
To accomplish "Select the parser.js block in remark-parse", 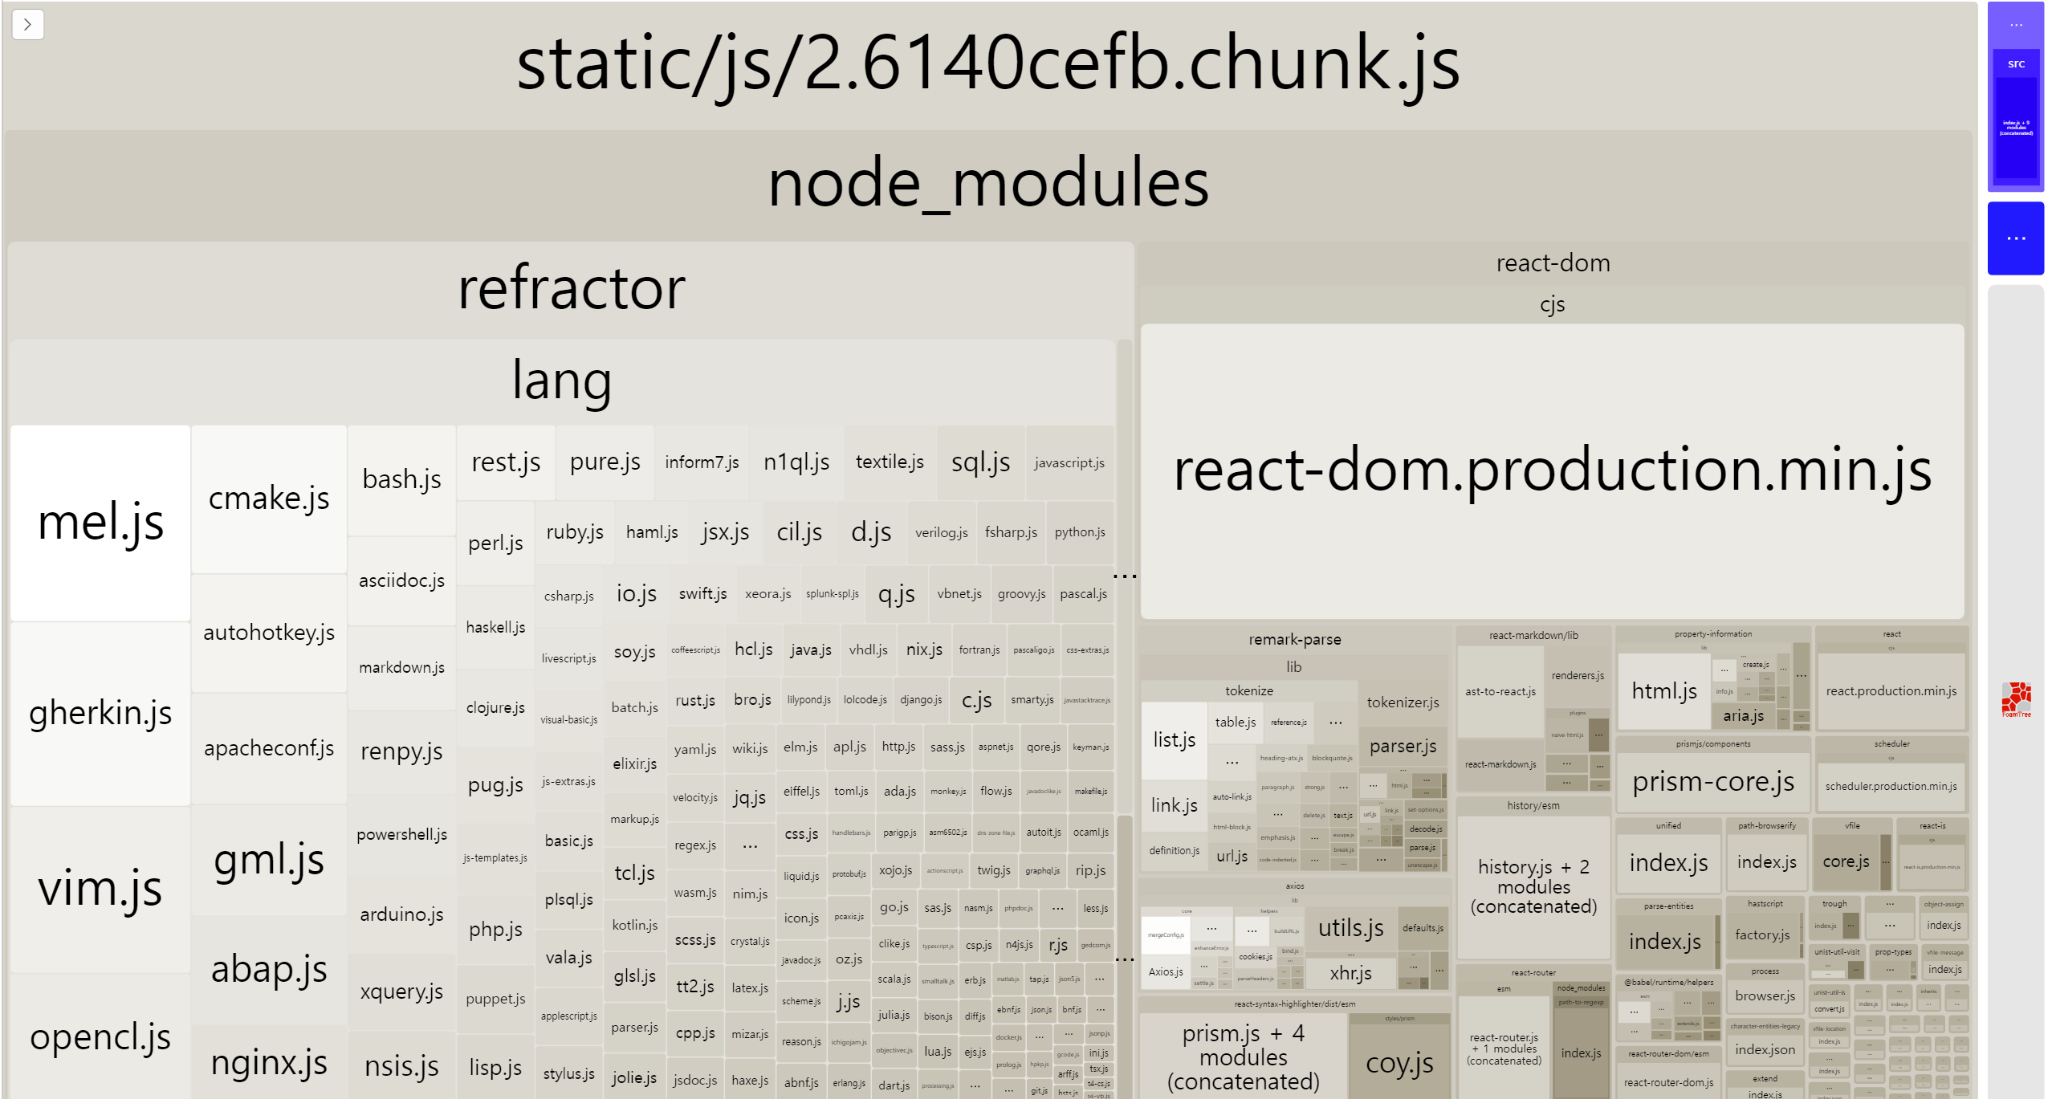I will click(x=1403, y=747).
